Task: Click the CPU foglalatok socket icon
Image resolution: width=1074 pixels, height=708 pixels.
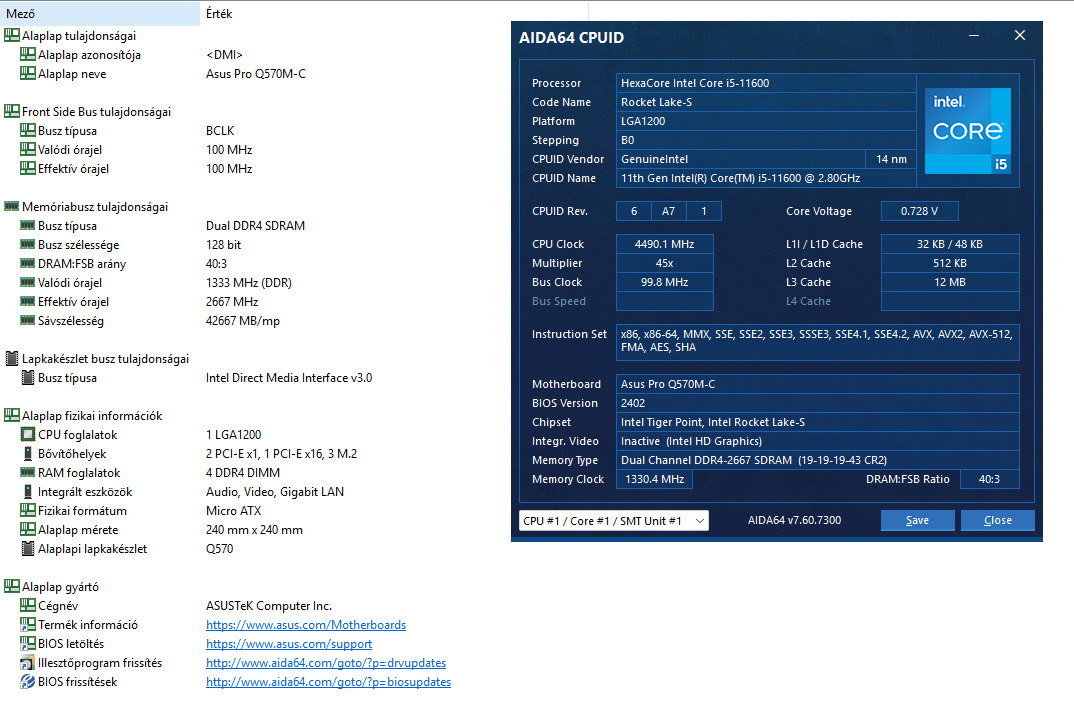Action: click(x=28, y=434)
